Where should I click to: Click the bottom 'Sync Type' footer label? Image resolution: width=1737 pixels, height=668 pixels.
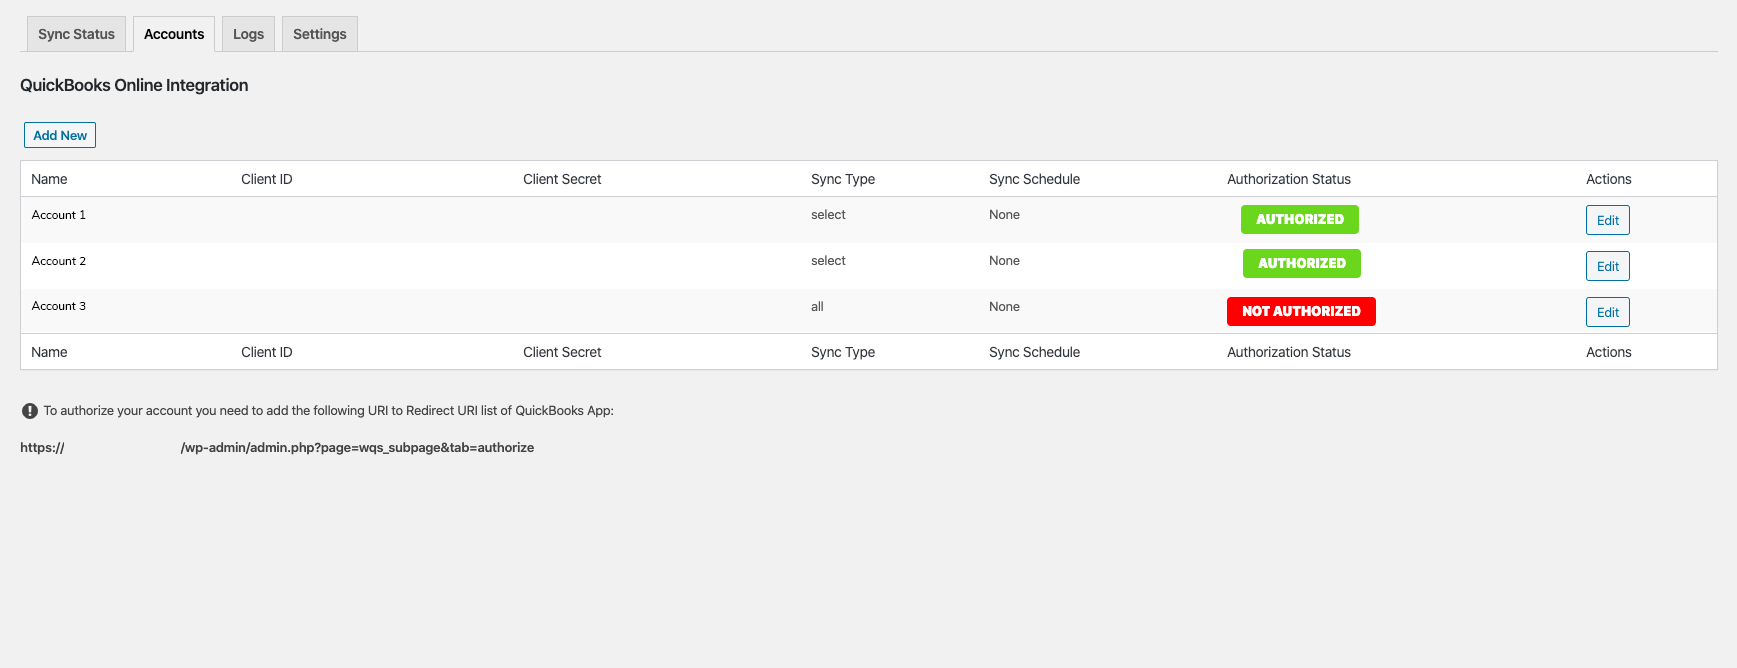point(843,352)
